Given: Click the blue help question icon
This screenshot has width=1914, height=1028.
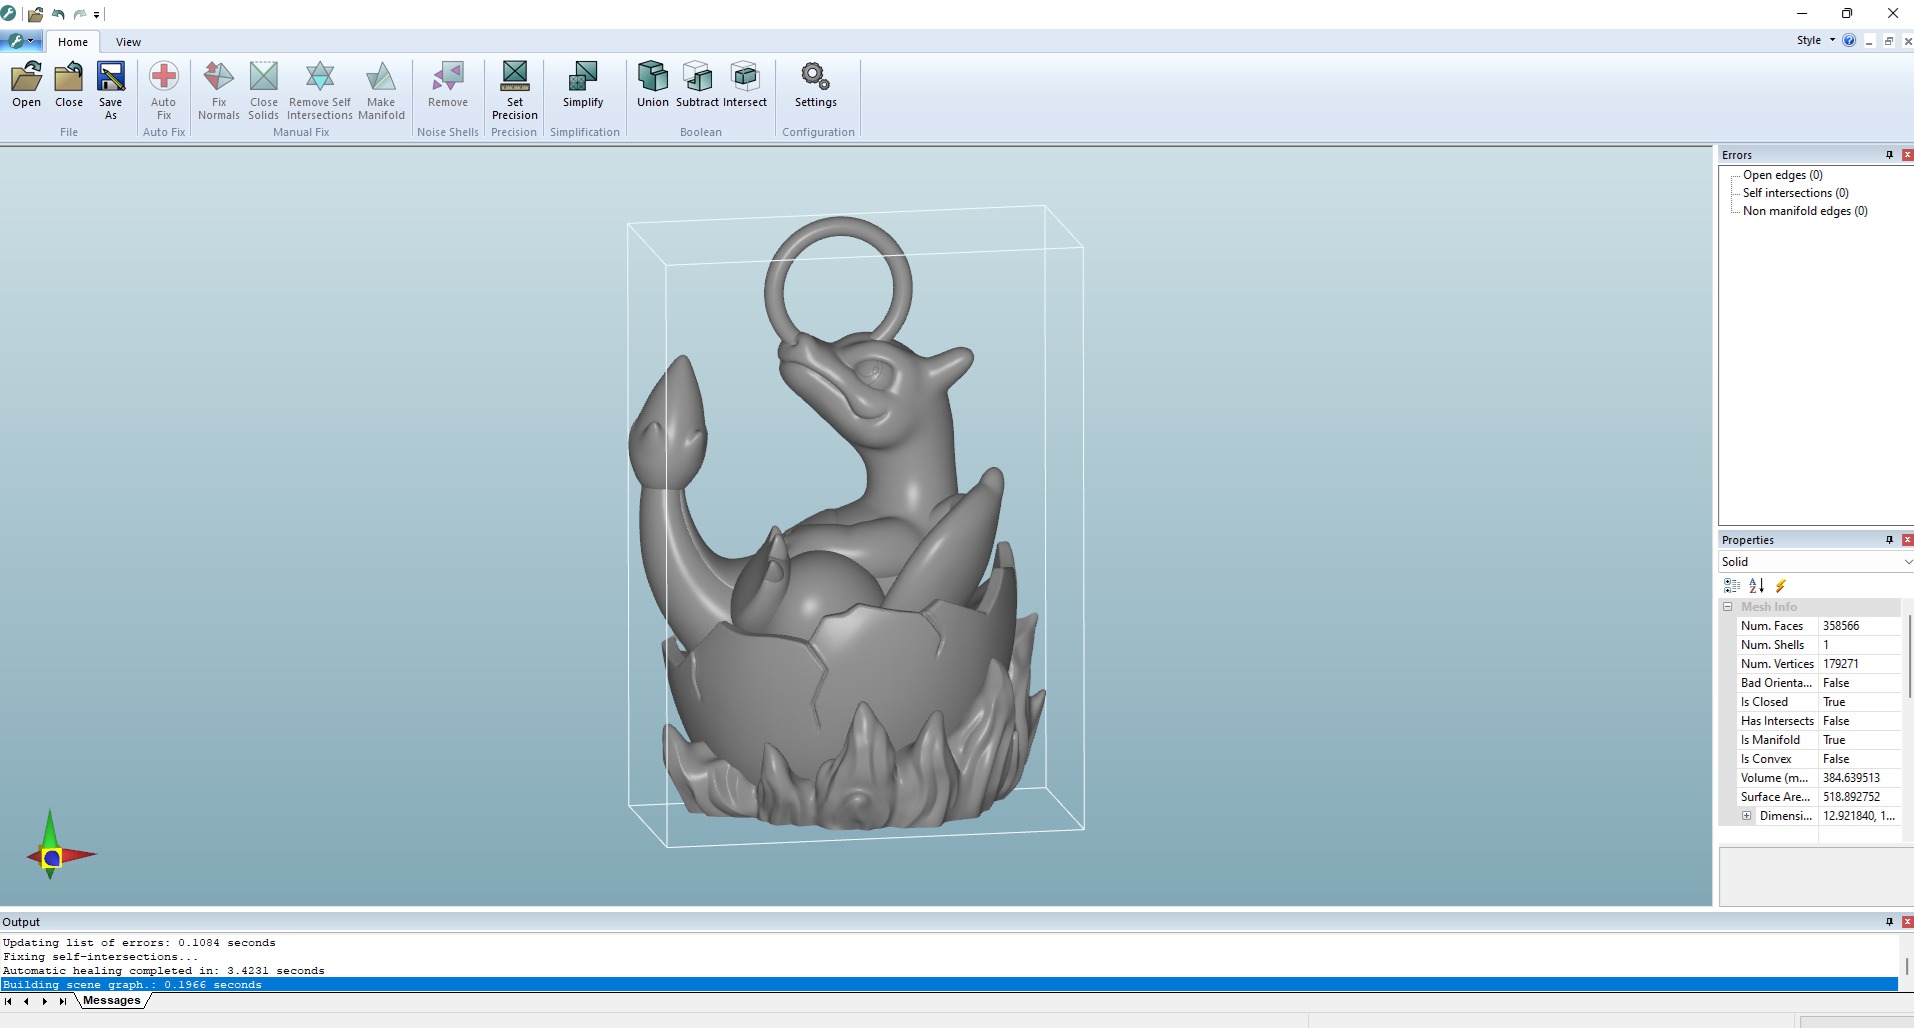Looking at the screenshot, I should [1849, 40].
